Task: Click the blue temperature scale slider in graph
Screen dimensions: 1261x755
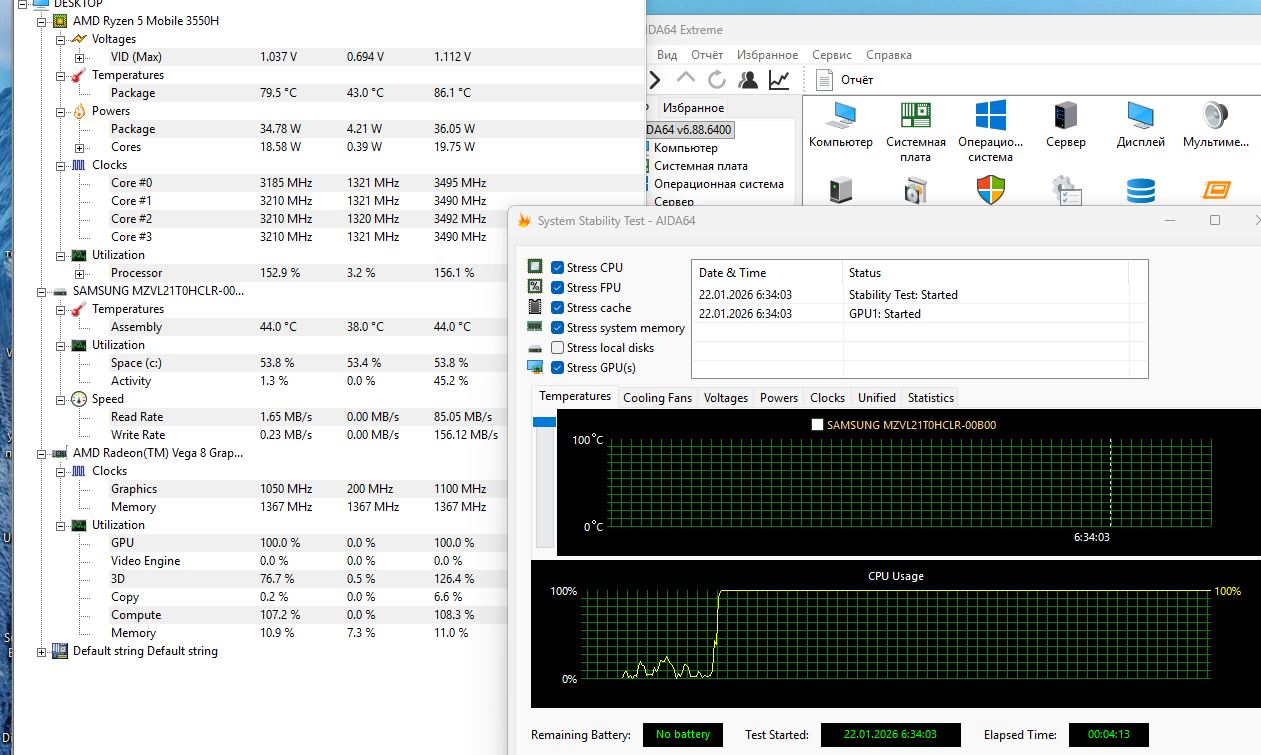Action: (x=544, y=422)
